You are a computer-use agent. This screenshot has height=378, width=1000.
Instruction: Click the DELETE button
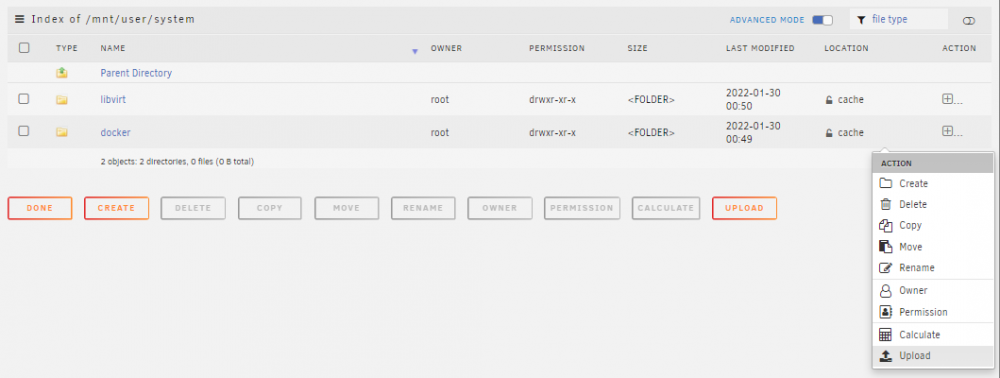pyautogui.click(x=193, y=208)
